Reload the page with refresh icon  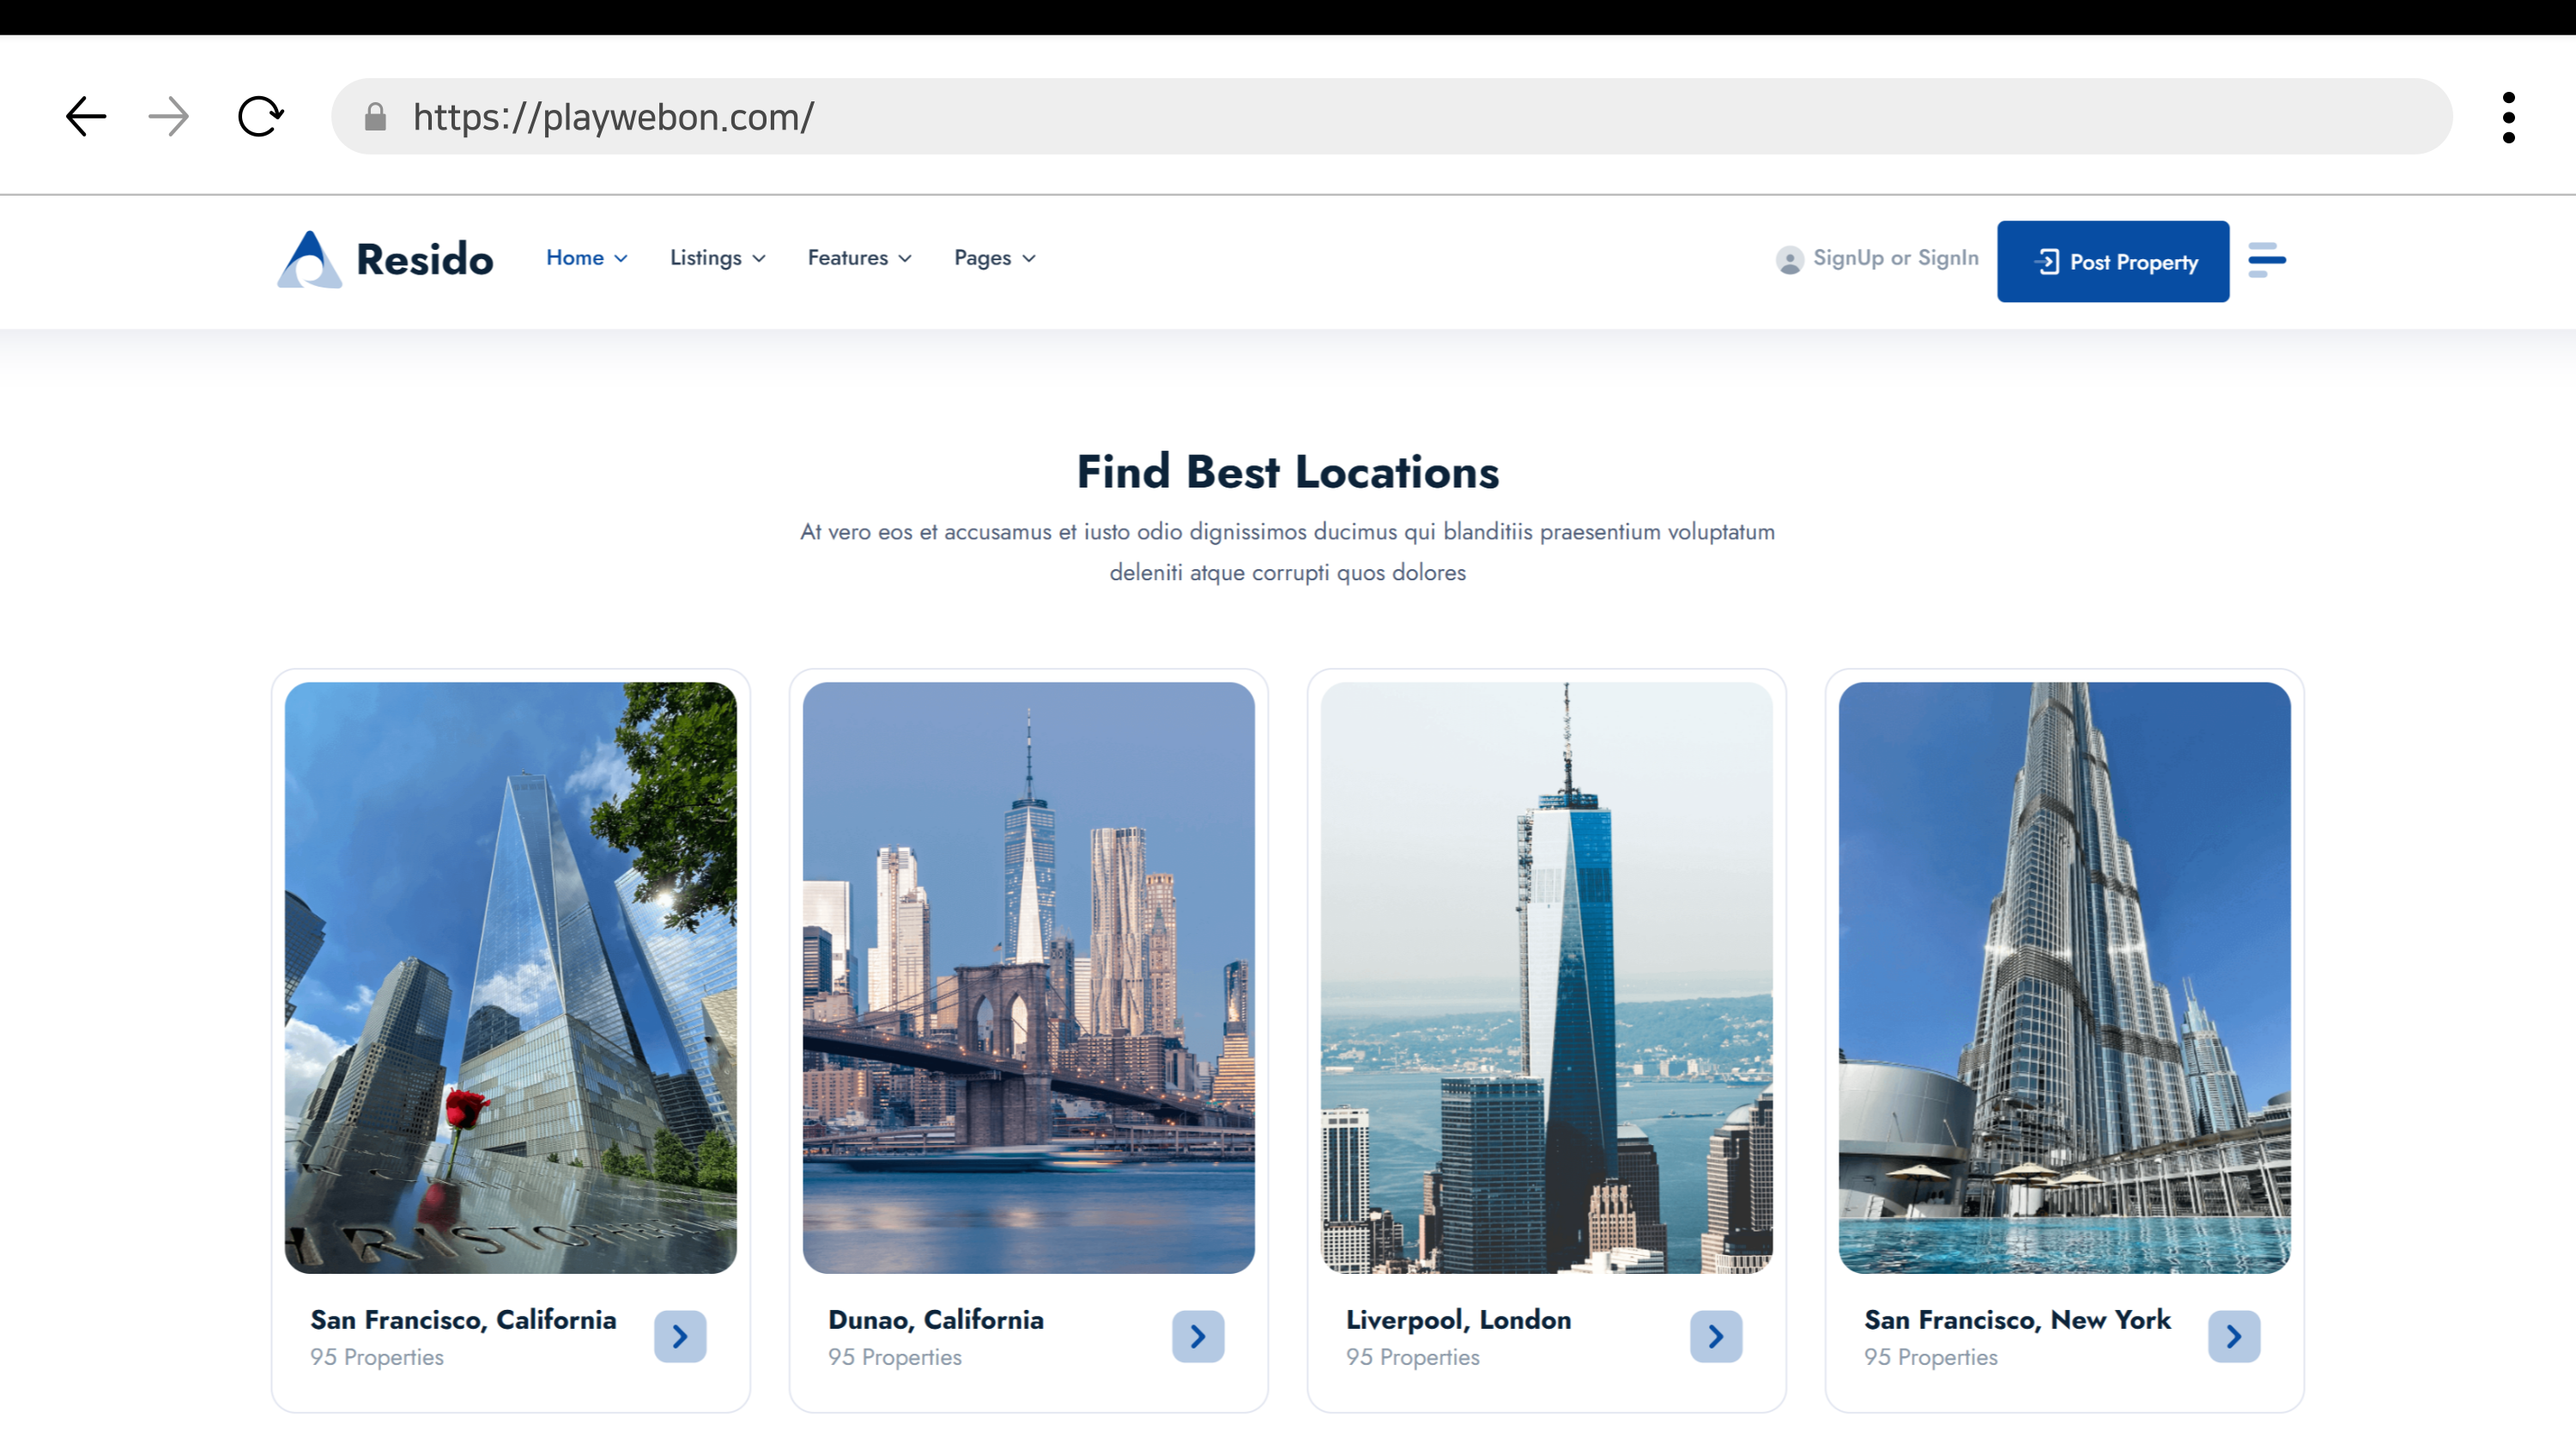tap(260, 117)
